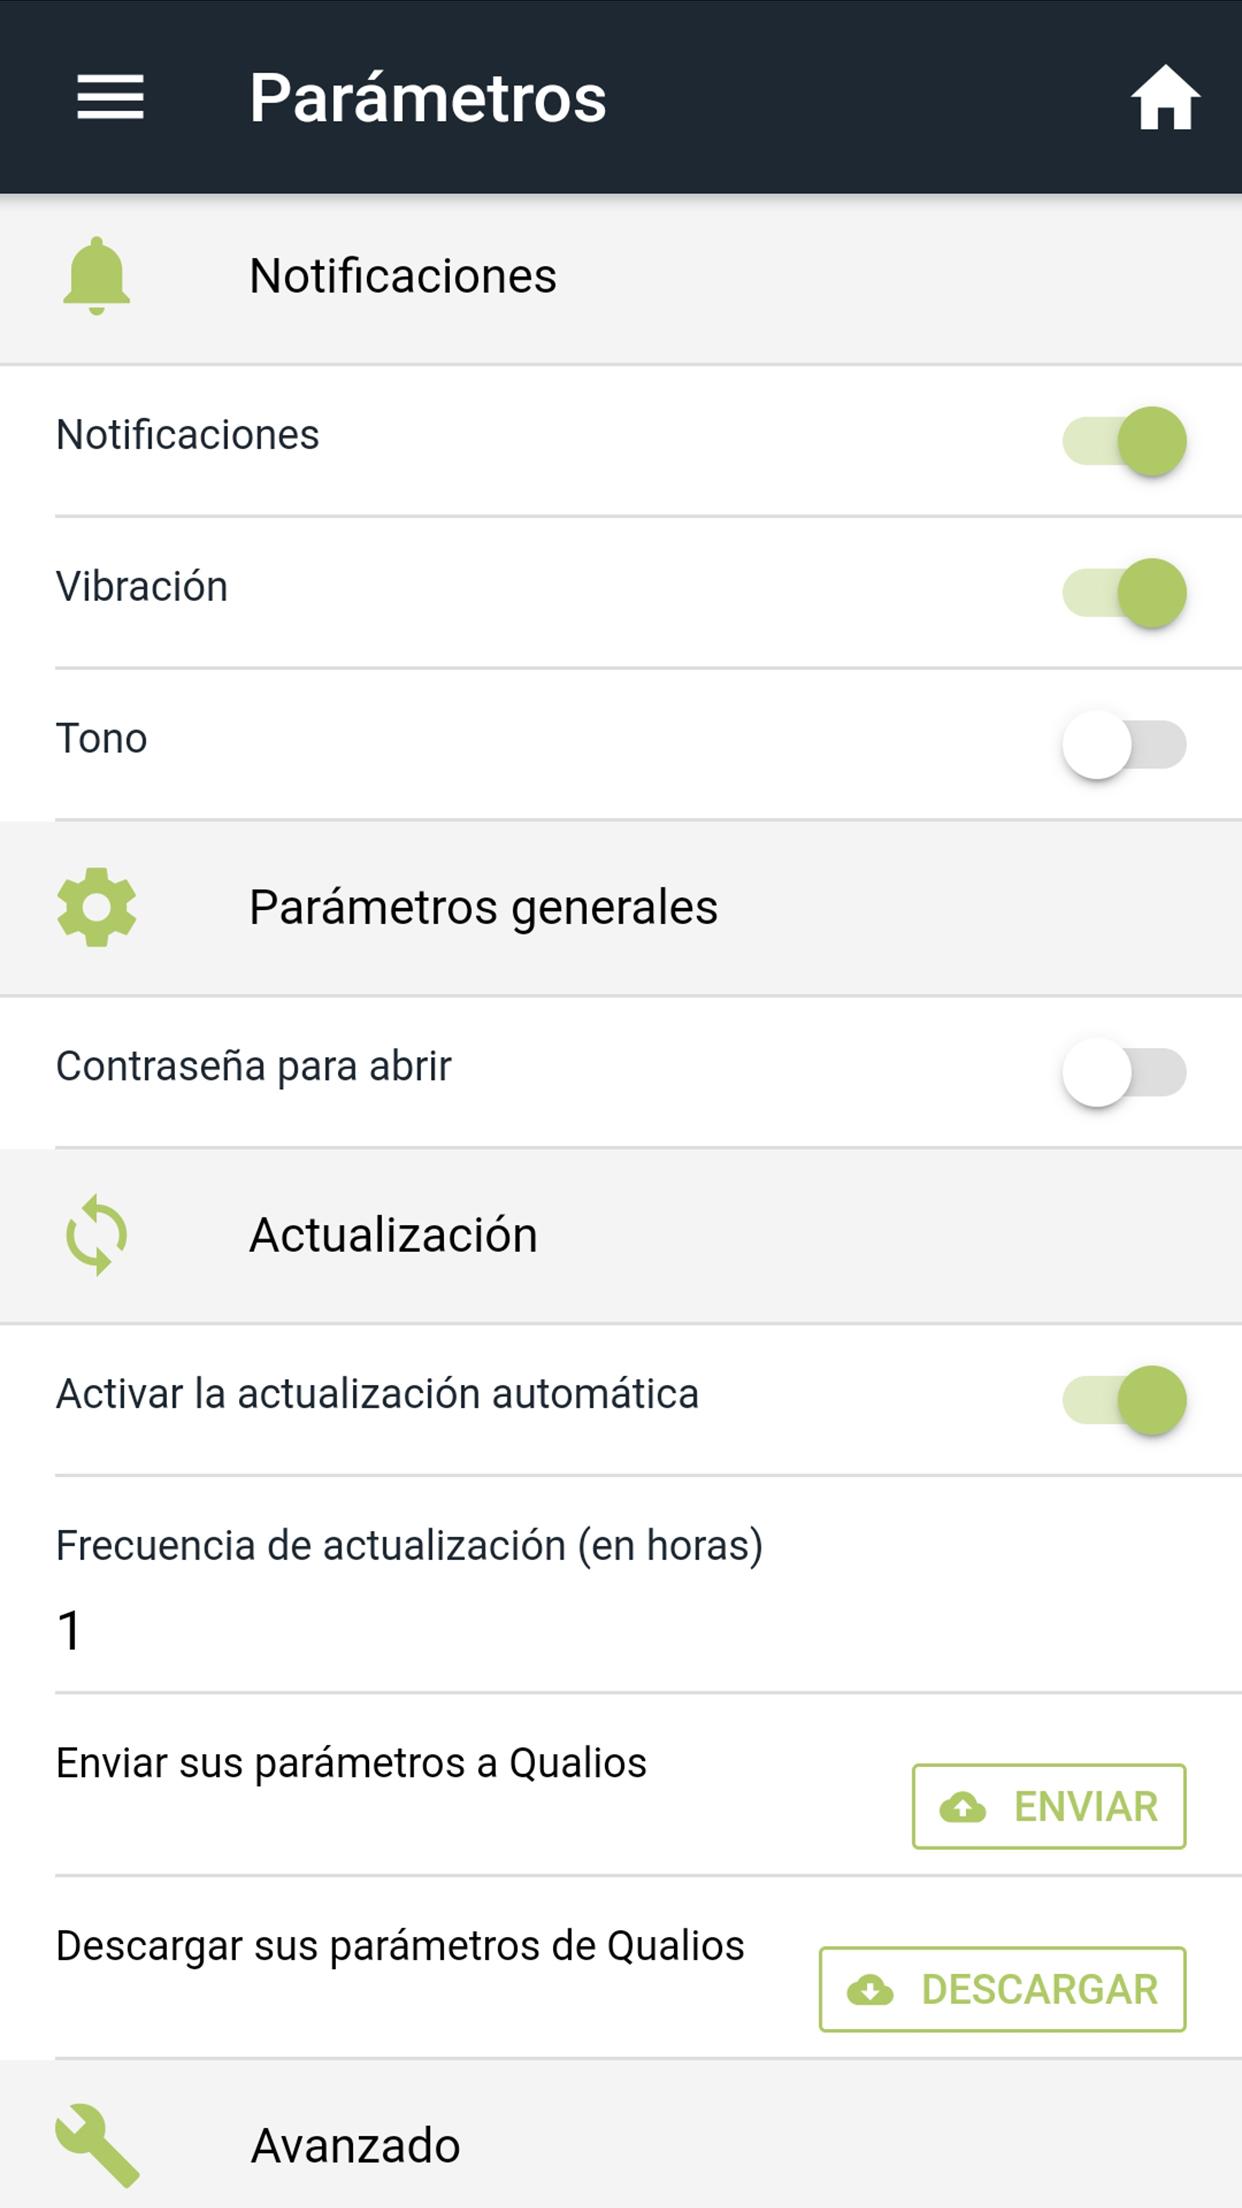Open the hamburger navigation menu
This screenshot has width=1242, height=2208.
110,97
